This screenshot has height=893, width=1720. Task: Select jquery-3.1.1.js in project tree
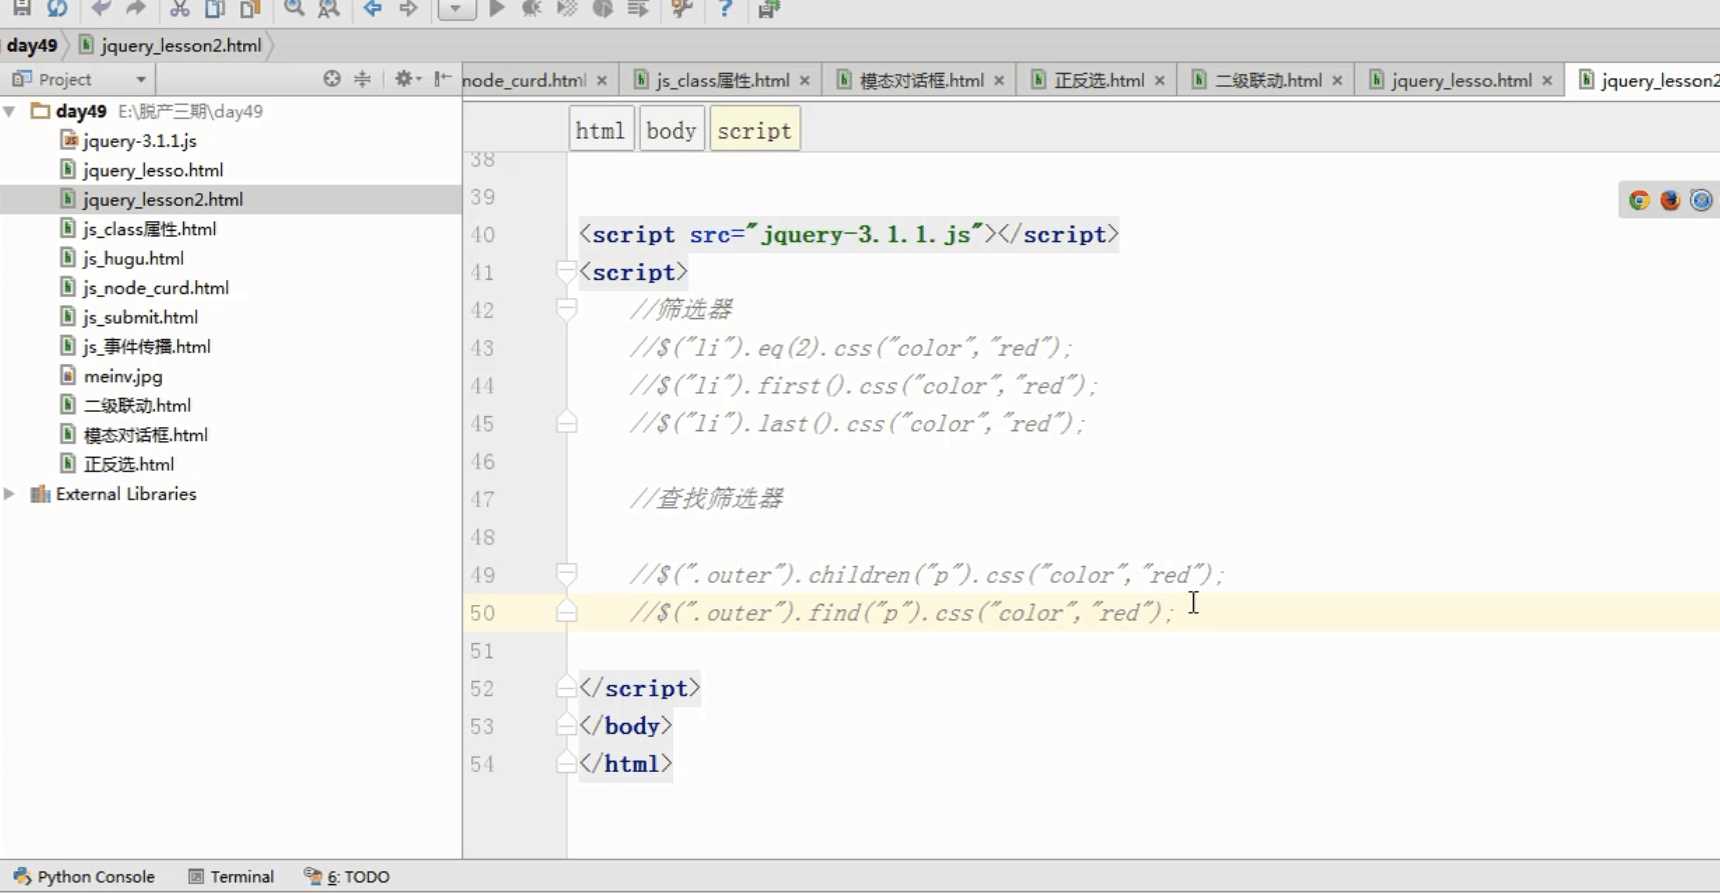(128, 140)
